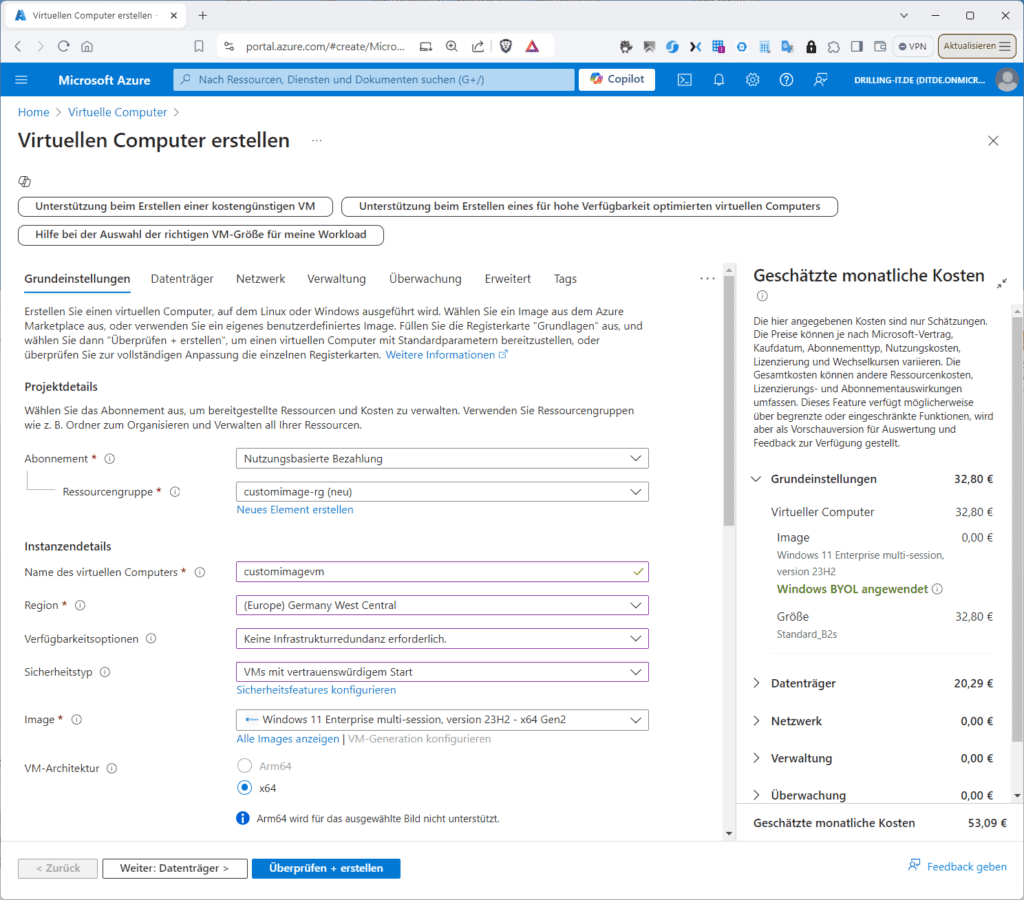Open the Region dropdown
Viewport: 1024px width, 900px height.
click(x=442, y=605)
